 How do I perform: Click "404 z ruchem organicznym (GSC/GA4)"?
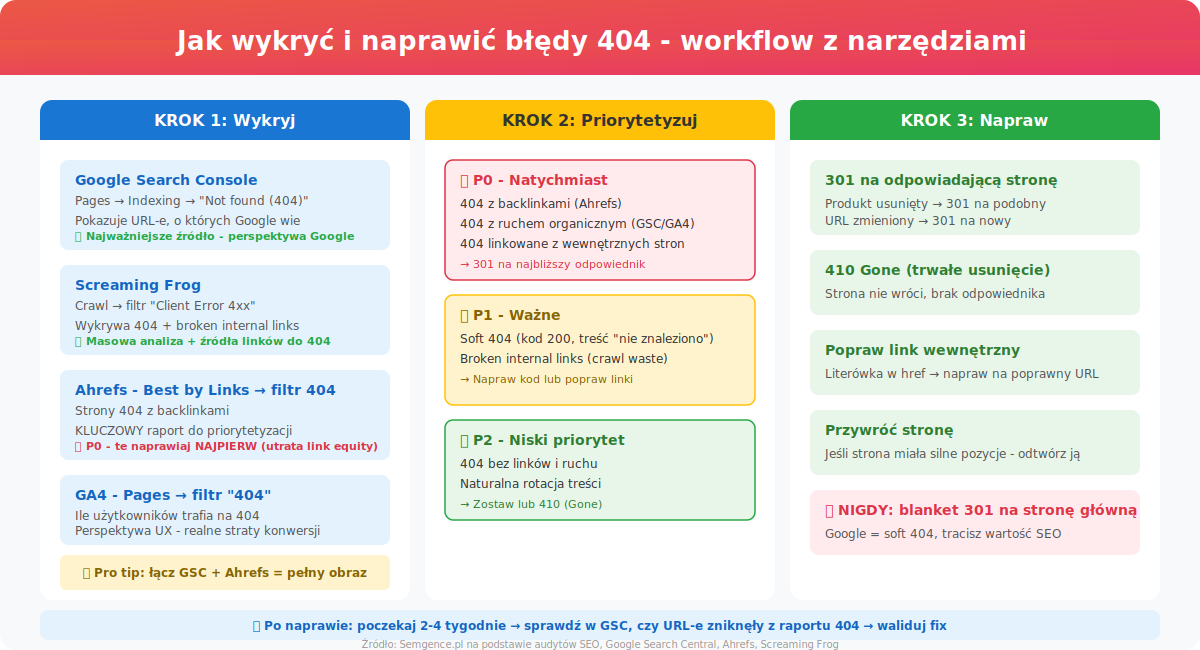(x=577, y=224)
